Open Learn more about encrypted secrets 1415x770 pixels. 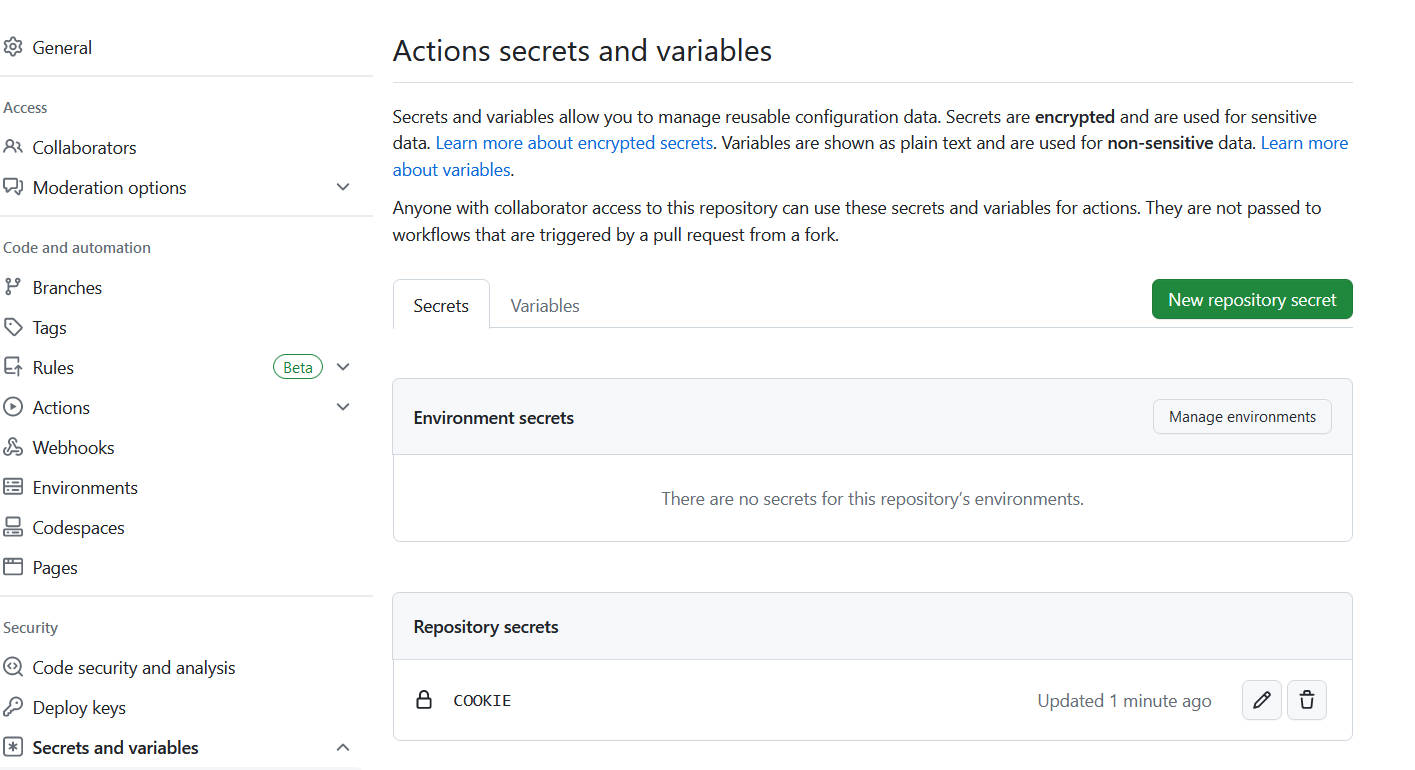click(574, 142)
